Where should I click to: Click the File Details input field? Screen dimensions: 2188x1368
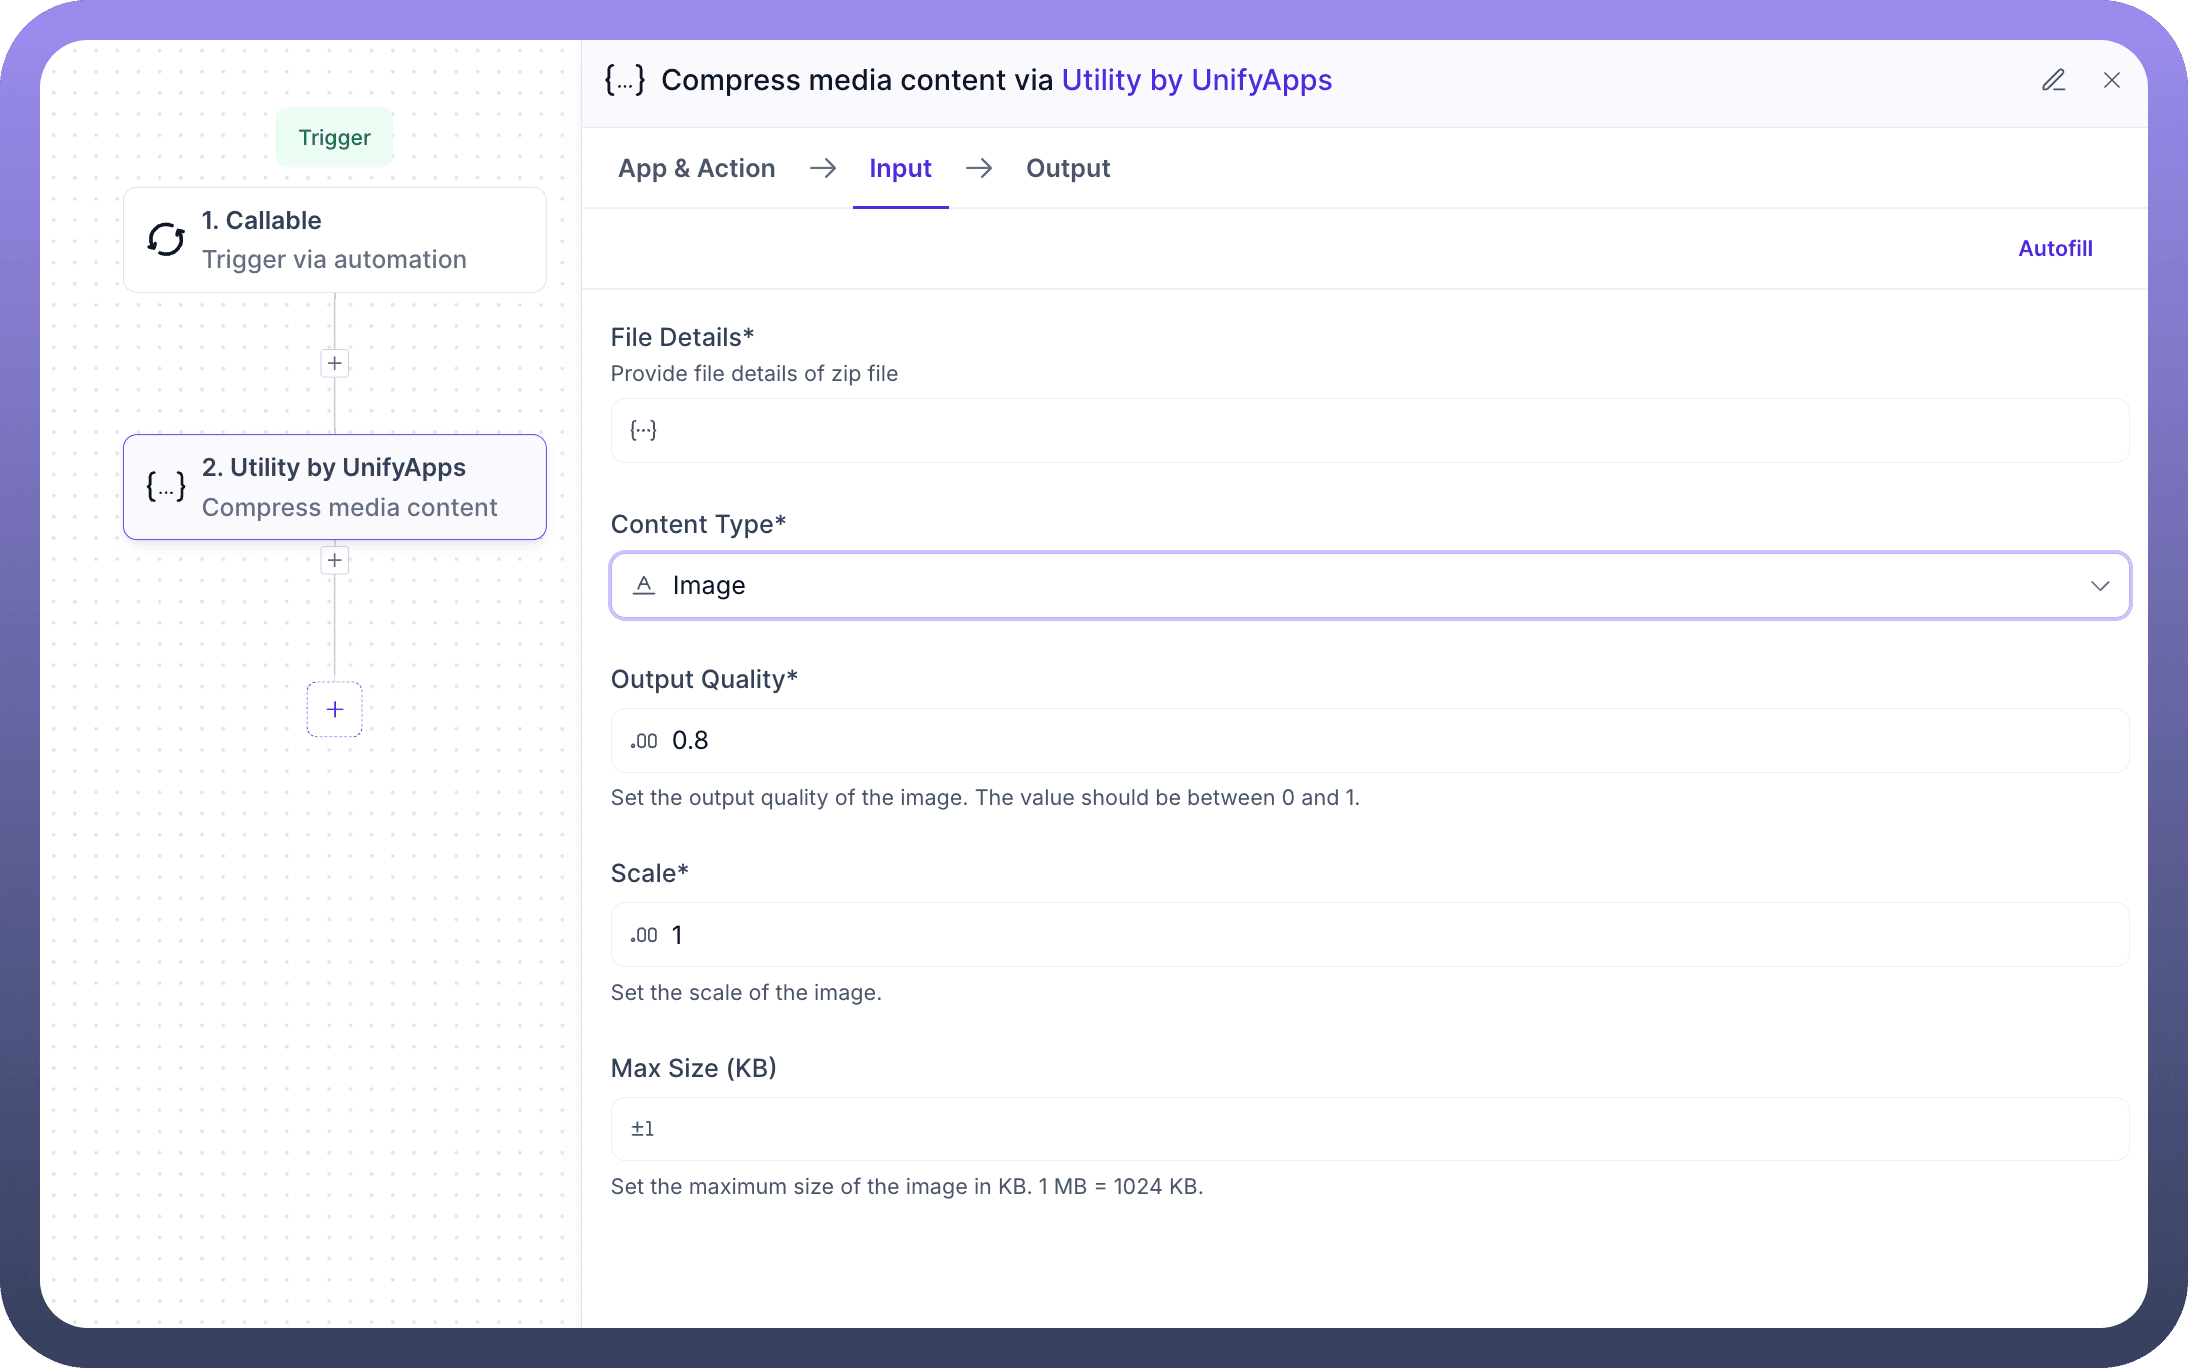[1370, 430]
